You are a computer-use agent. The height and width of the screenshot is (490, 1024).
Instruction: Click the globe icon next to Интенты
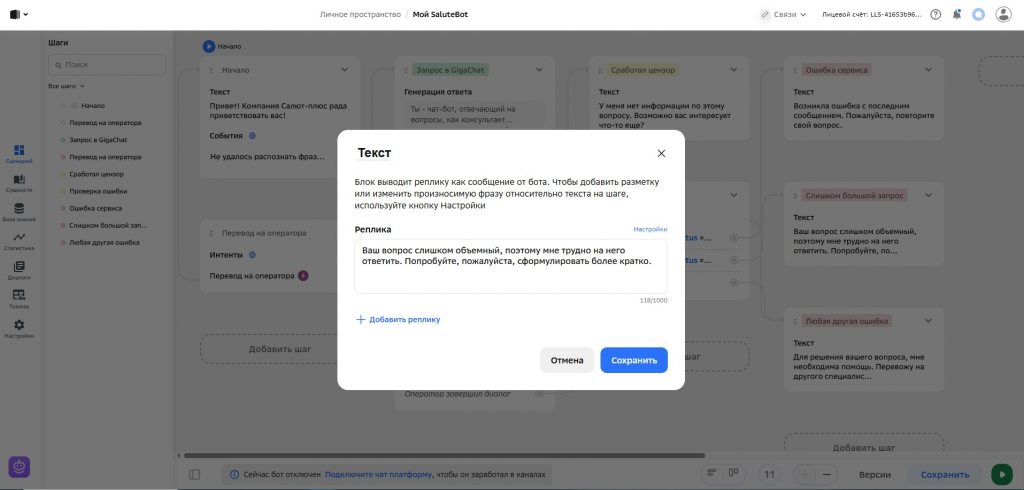coord(252,255)
